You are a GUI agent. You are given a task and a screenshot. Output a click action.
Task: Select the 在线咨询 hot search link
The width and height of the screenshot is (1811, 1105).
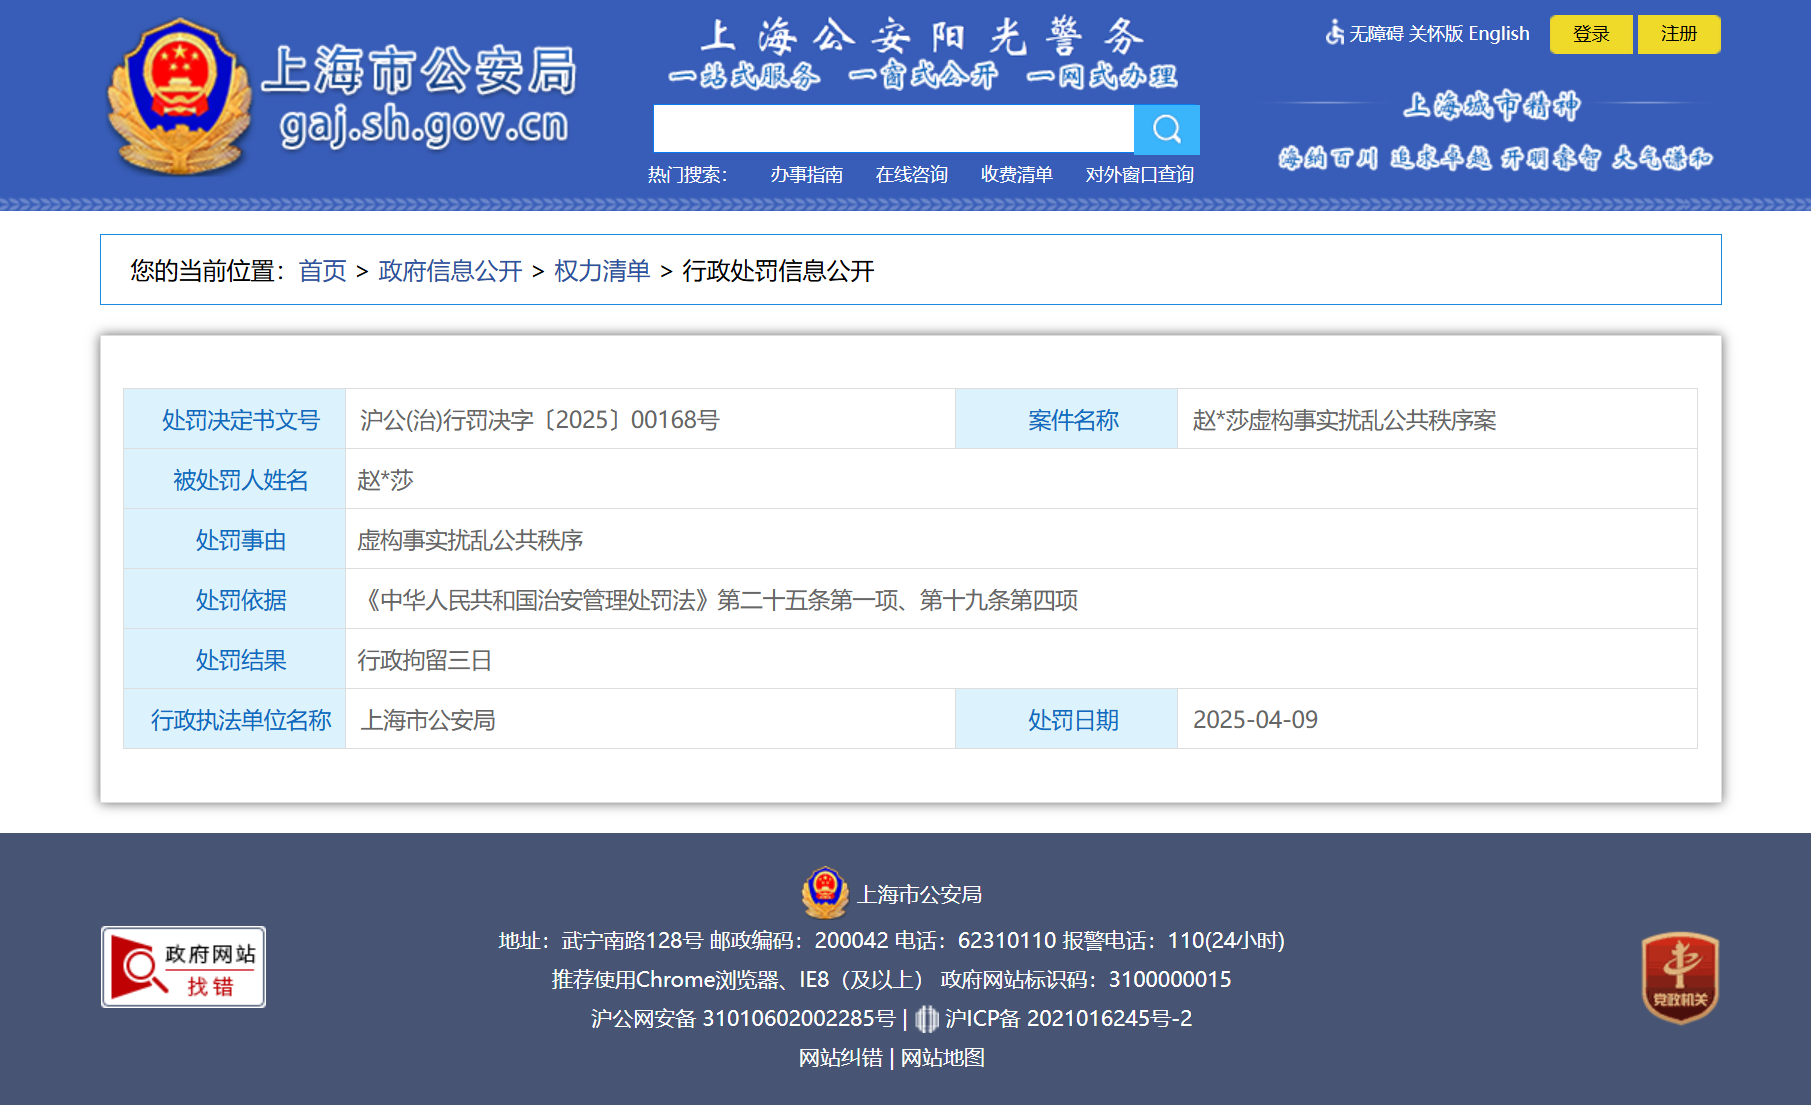coord(911,175)
